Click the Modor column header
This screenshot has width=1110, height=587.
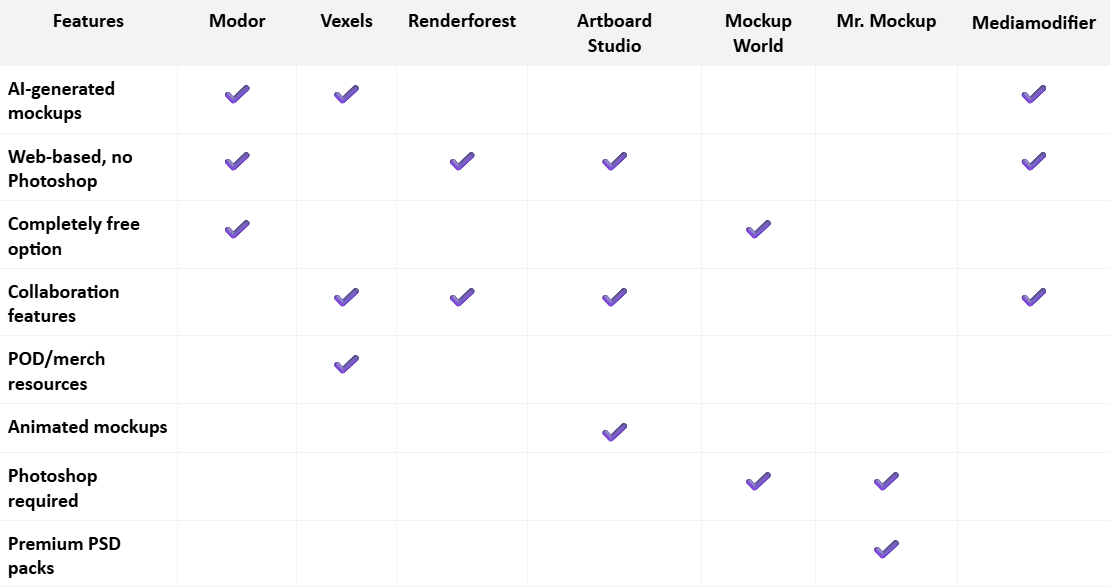click(237, 21)
